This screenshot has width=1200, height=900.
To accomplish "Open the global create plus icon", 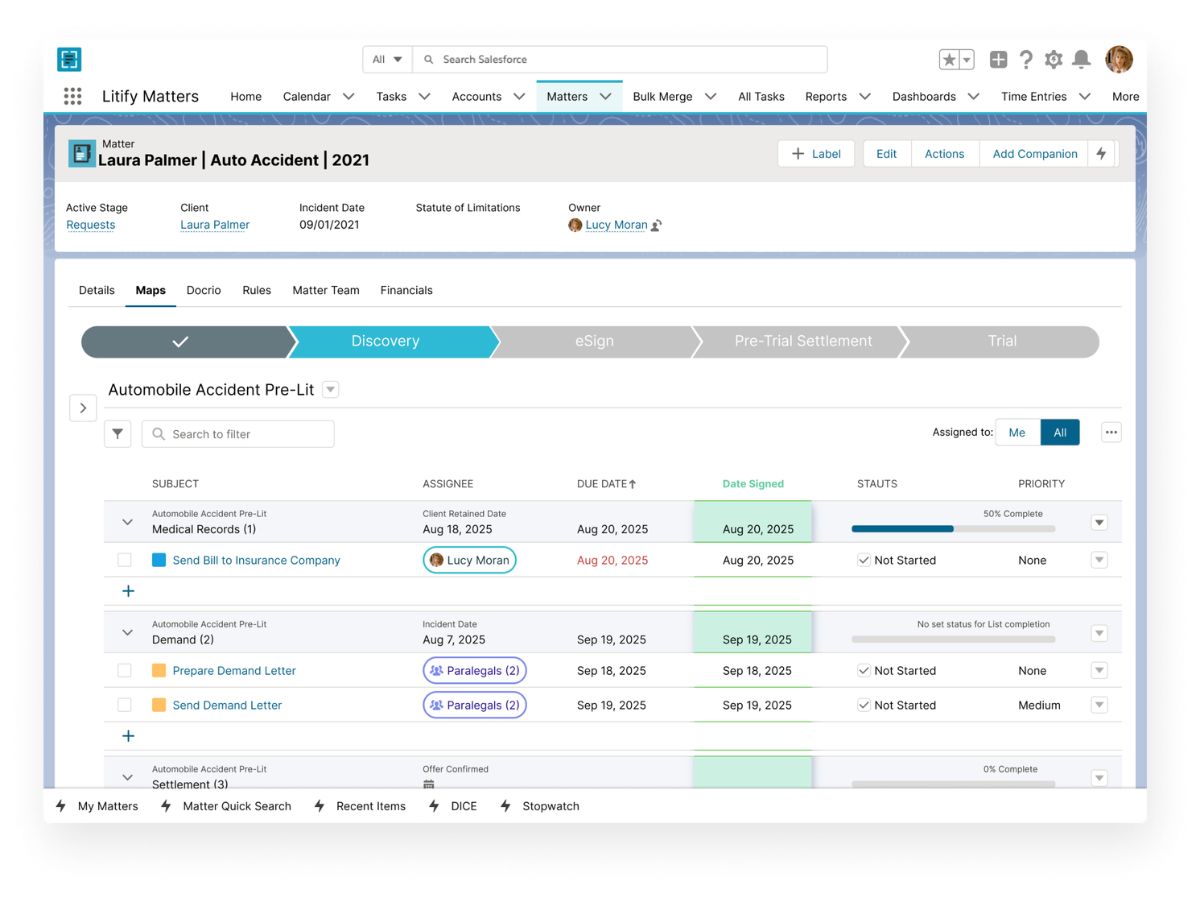I will pos(998,60).
